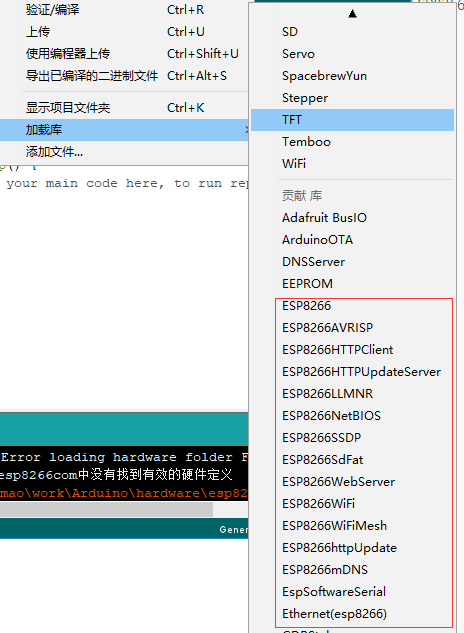Select ESP8266WiFi library
The width and height of the screenshot is (464, 633).
[353, 504]
